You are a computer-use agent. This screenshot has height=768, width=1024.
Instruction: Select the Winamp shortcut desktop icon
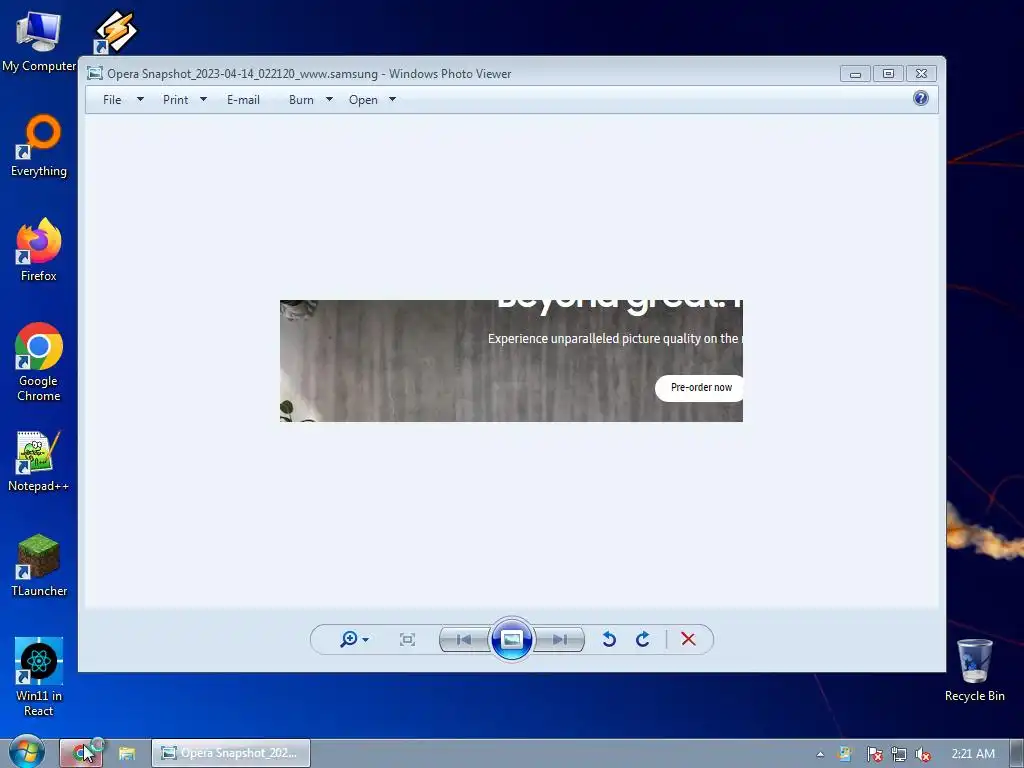point(116,31)
